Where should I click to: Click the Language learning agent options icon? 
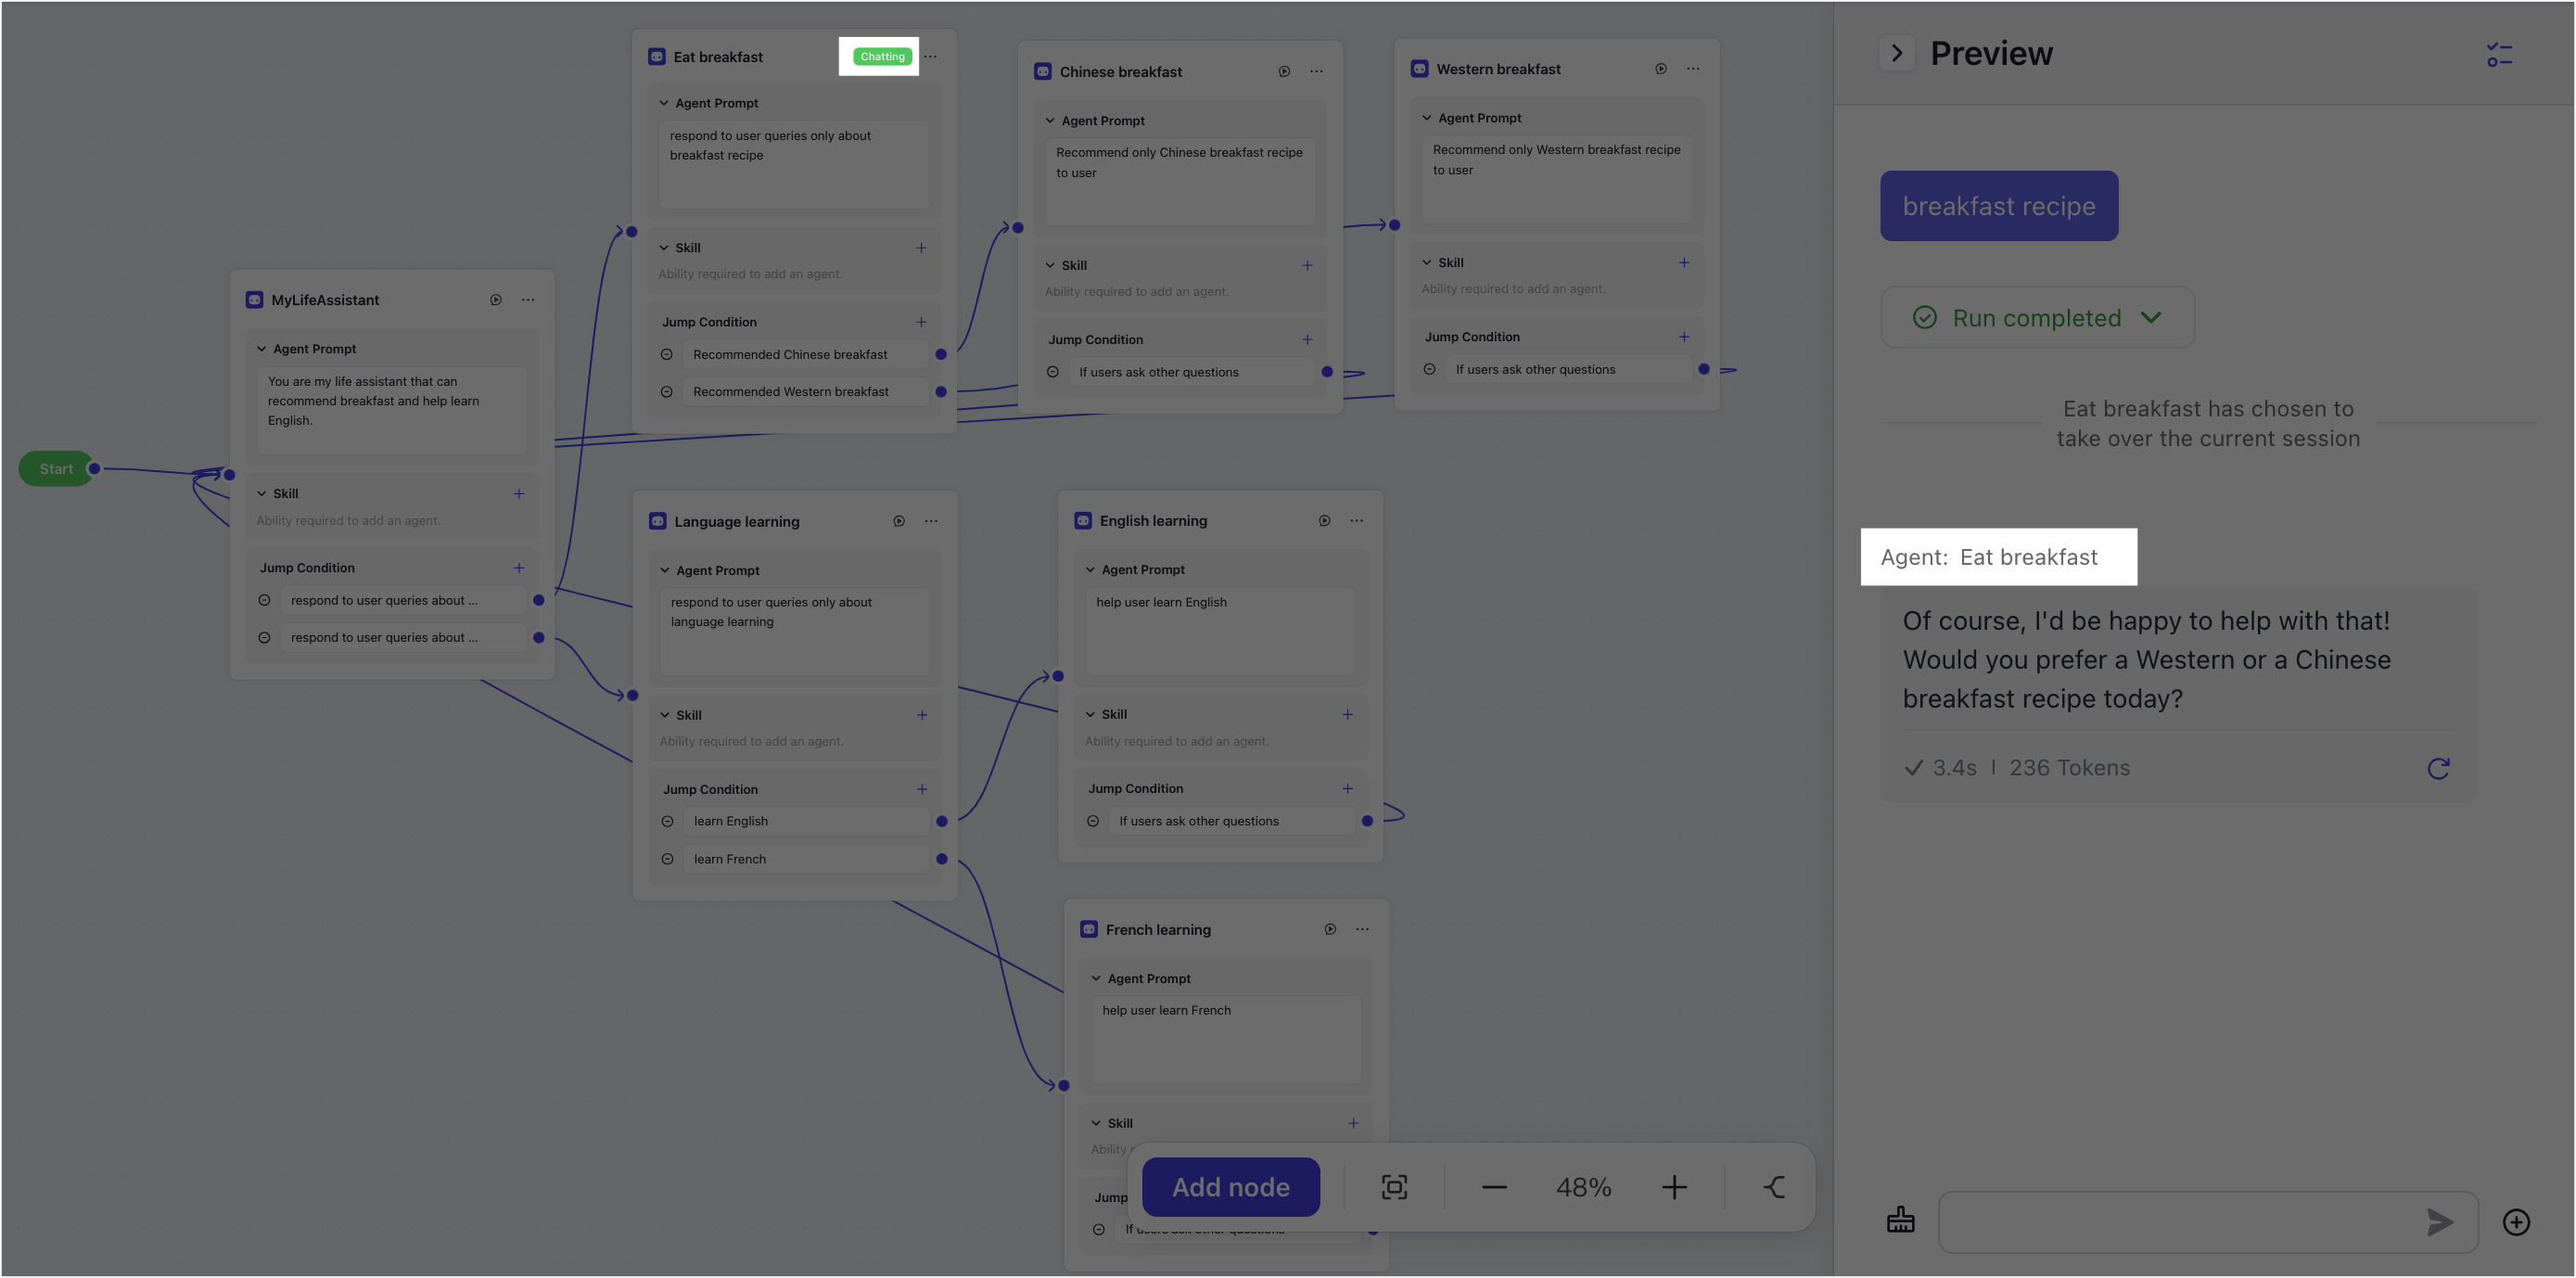click(x=930, y=522)
